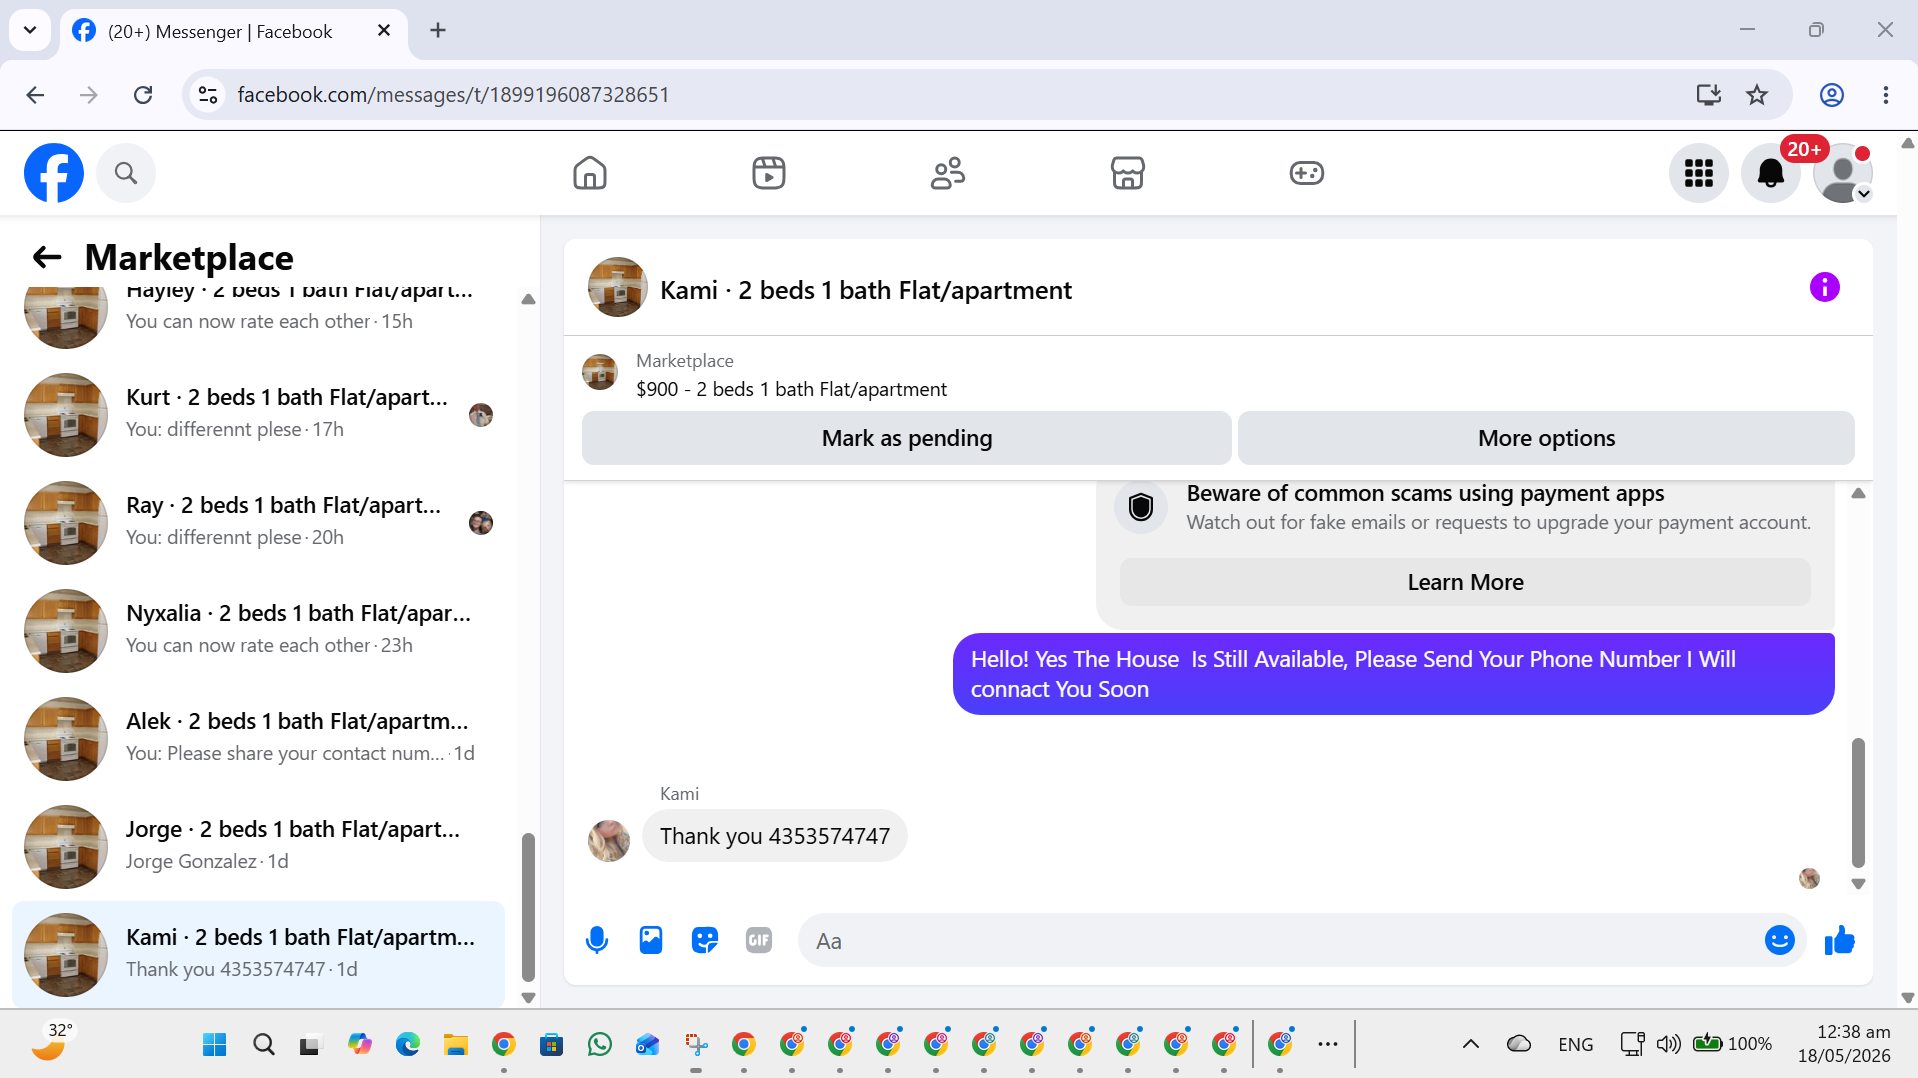
Task: Open Jorge conversation
Action: [x=258, y=846]
